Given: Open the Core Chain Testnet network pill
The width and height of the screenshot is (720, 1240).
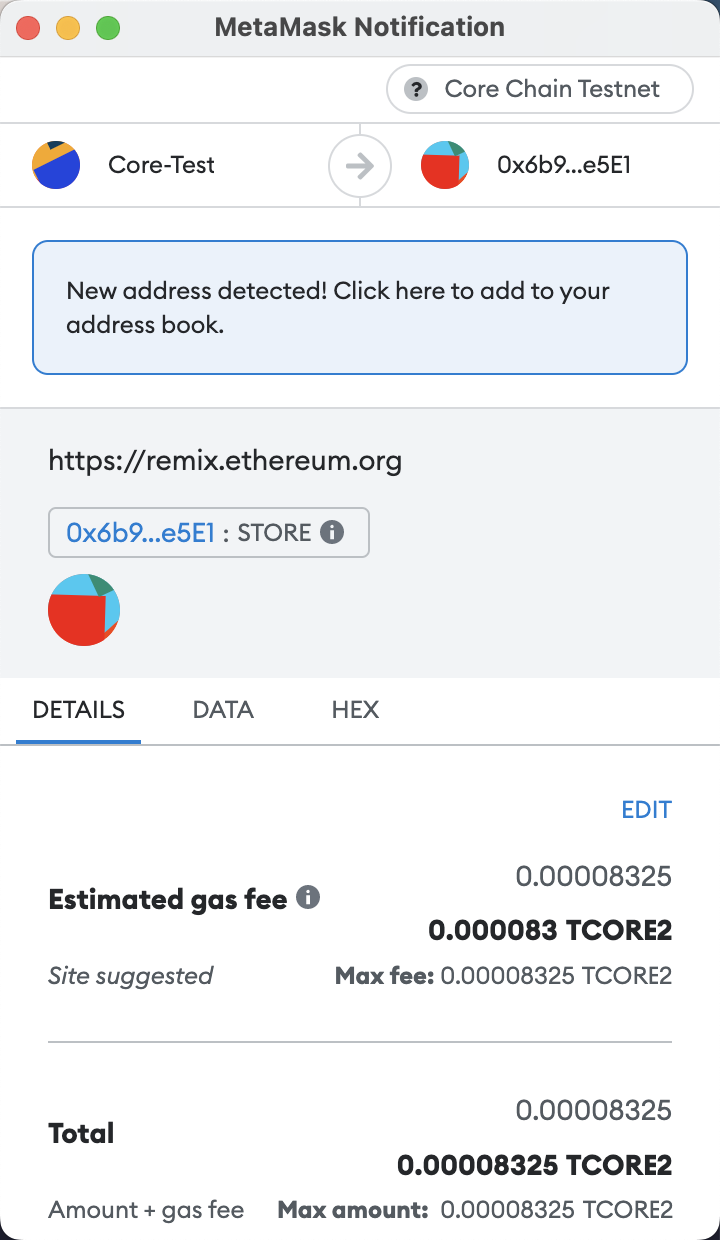Looking at the screenshot, I should [x=539, y=89].
